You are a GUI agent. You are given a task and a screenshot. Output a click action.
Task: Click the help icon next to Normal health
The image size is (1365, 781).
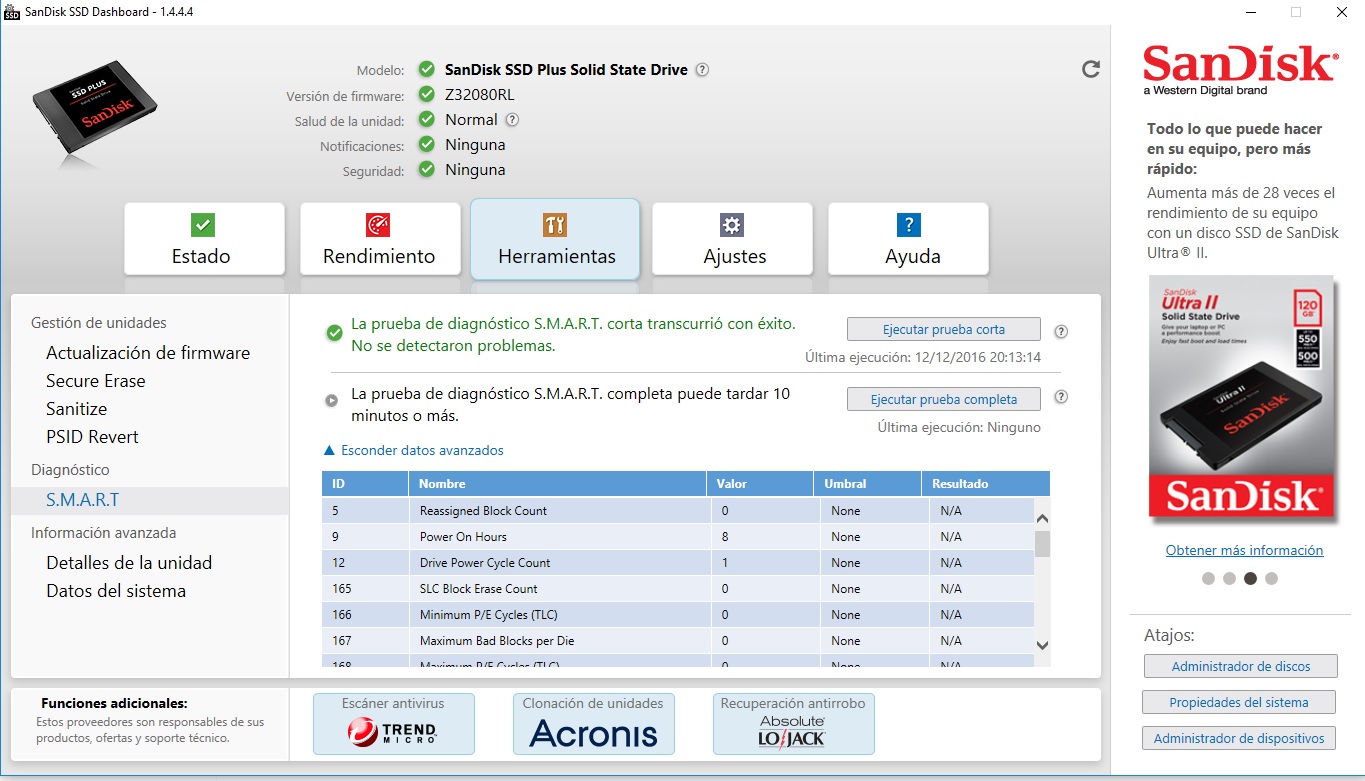512,120
